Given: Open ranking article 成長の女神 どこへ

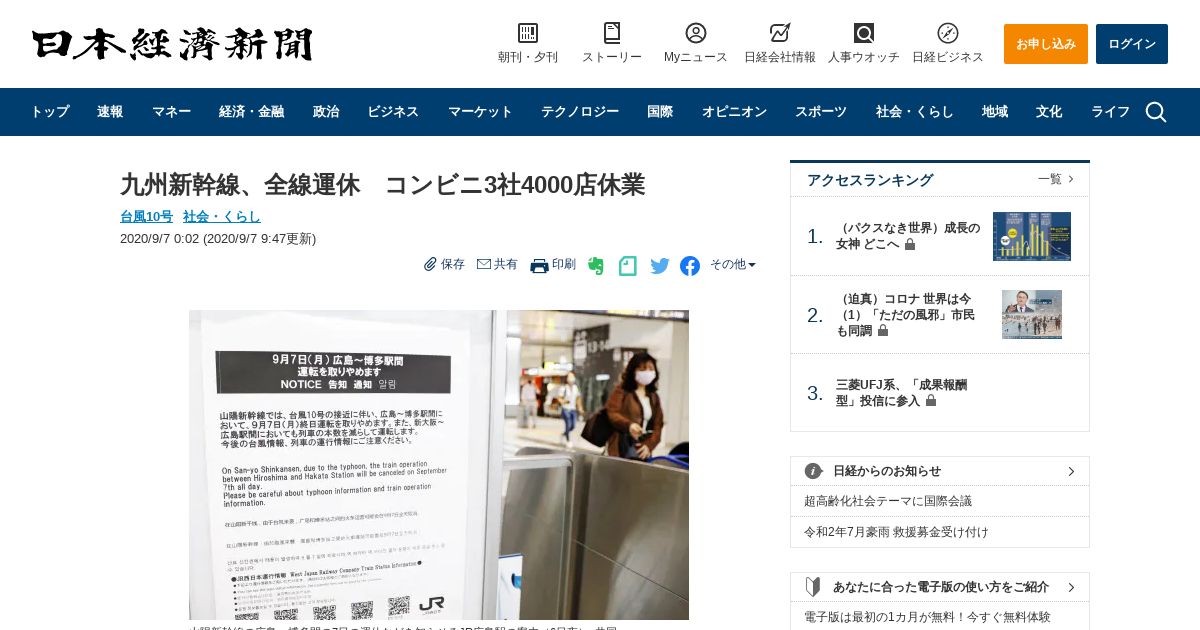Looking at the screenshot, I should point(908,236).
